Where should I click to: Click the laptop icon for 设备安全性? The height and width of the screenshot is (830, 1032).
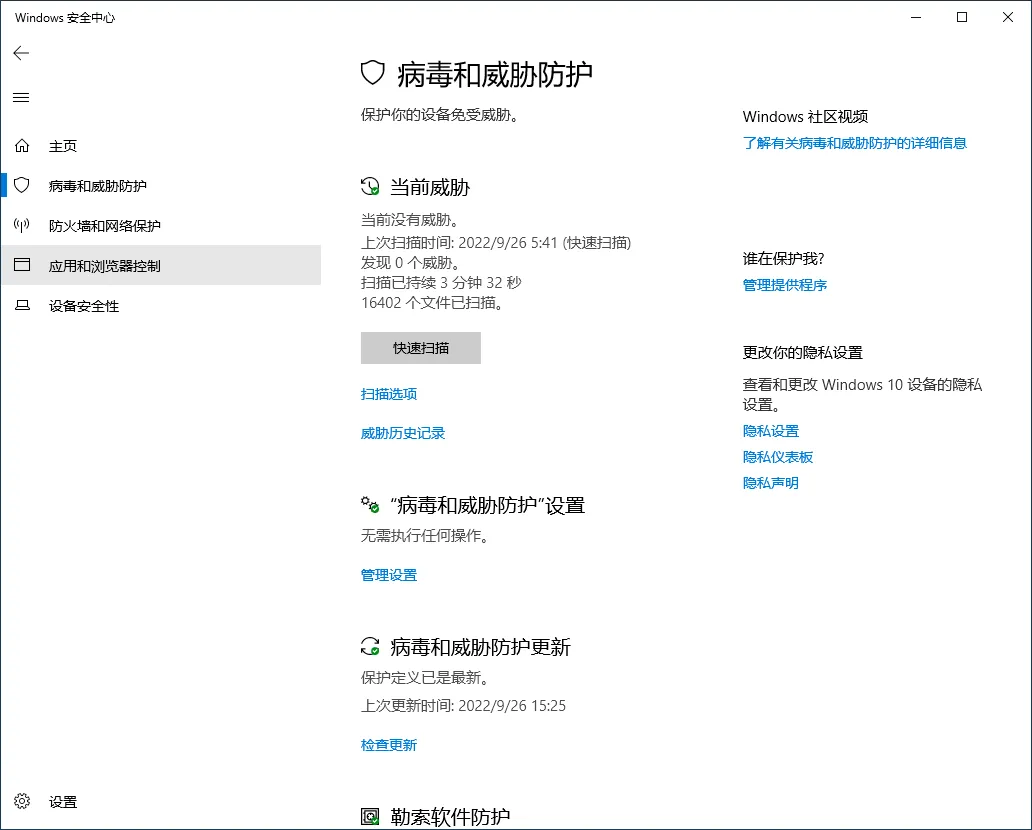(x=22, y=305)
